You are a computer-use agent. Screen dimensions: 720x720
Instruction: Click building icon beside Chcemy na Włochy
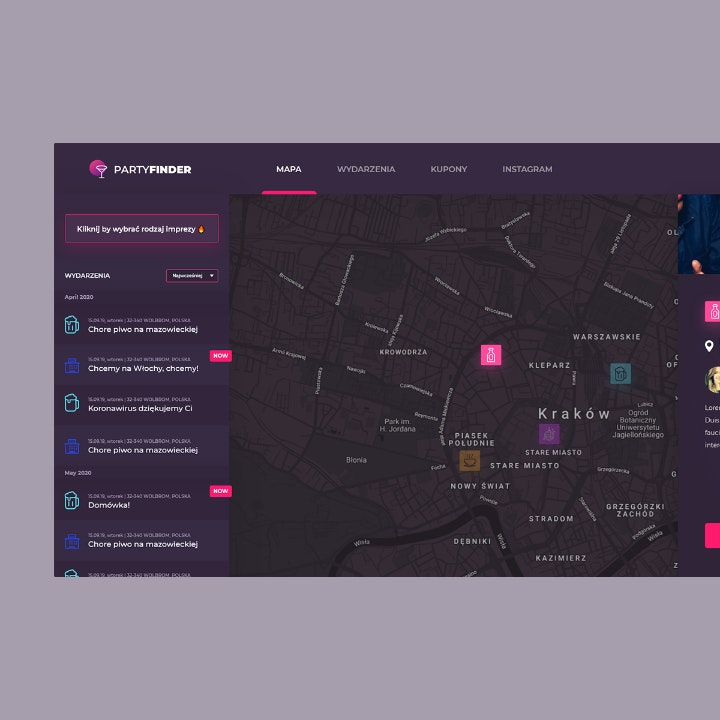(72, 366)
